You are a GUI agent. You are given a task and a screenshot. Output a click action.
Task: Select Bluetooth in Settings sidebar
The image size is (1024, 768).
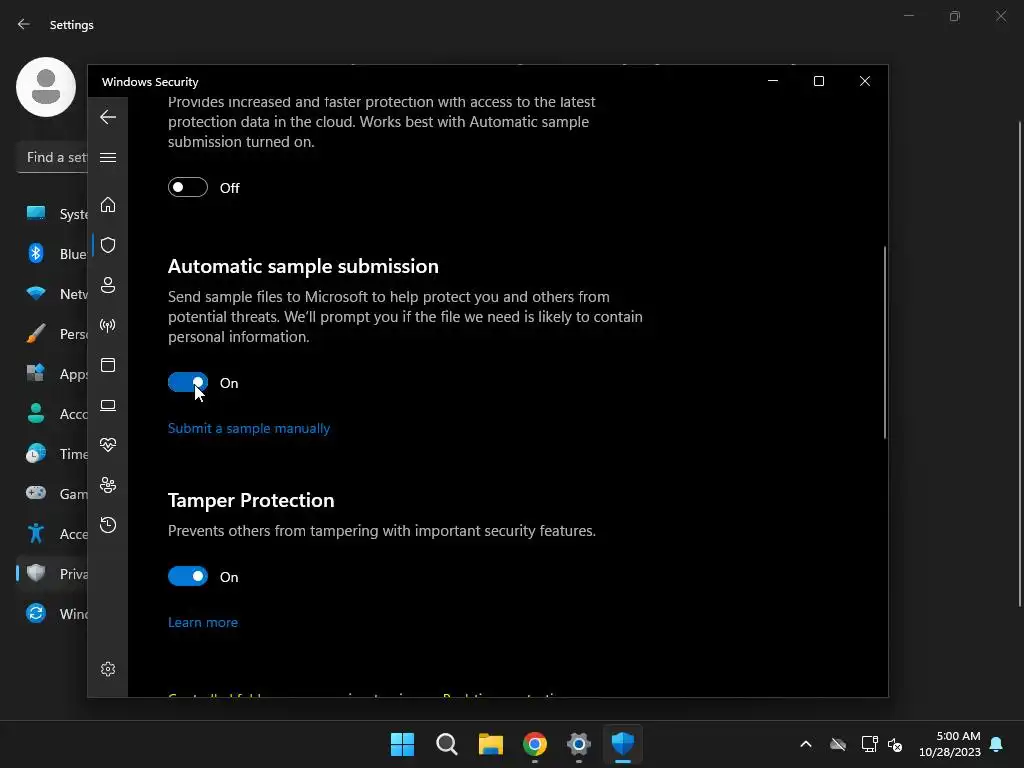click(x=52, y=254)
